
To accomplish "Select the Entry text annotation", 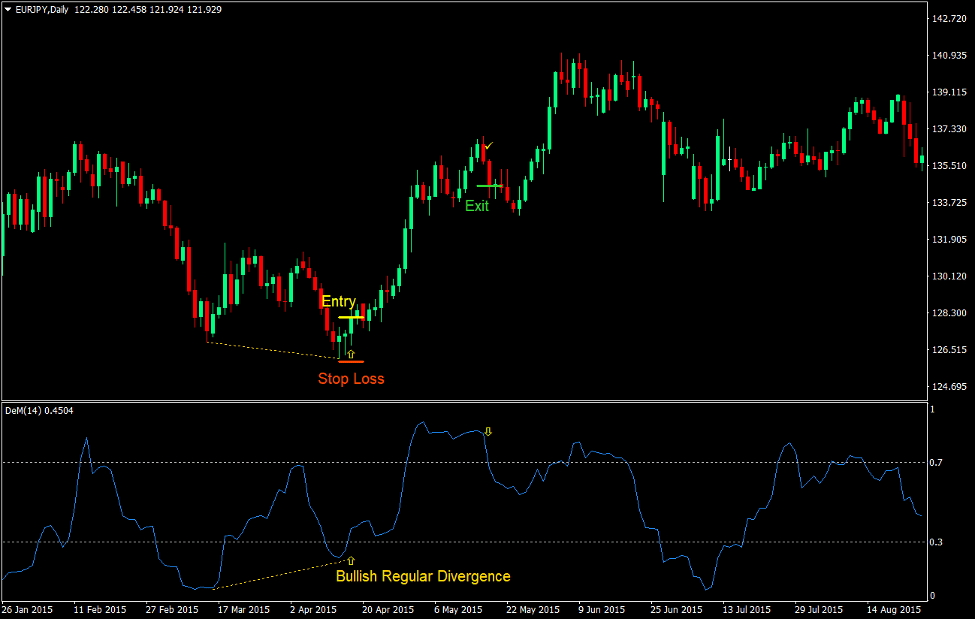I will coord(338,300).
